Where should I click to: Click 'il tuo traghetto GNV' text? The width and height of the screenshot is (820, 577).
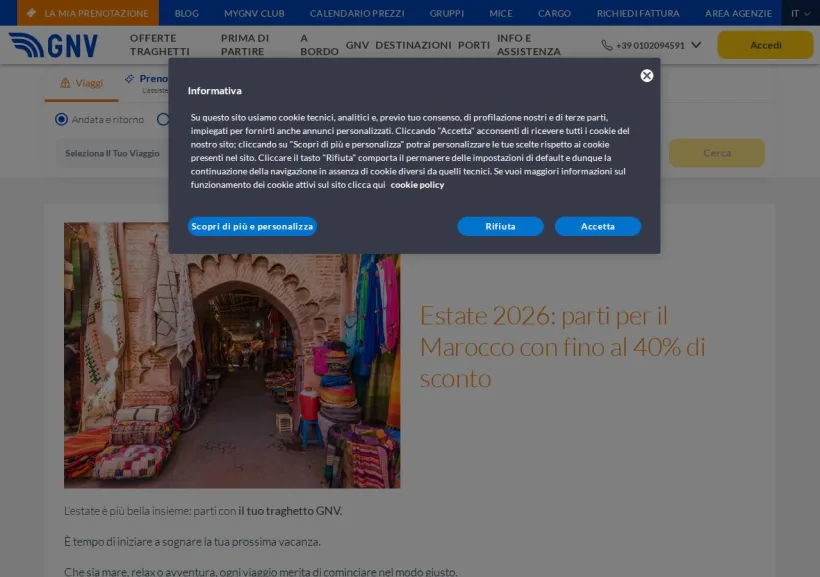(290, 511)
